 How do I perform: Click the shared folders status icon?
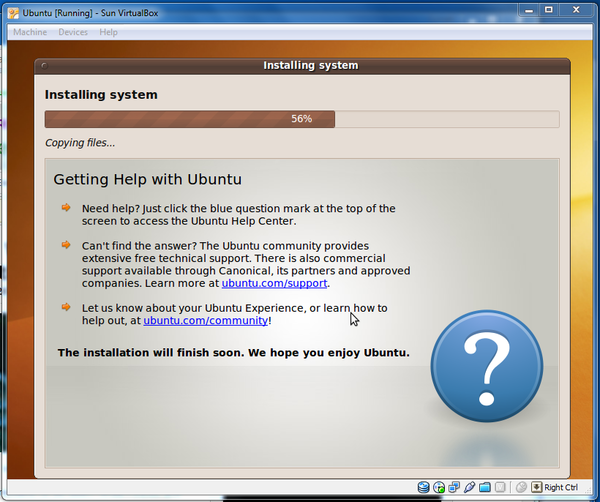click(485, 487)
